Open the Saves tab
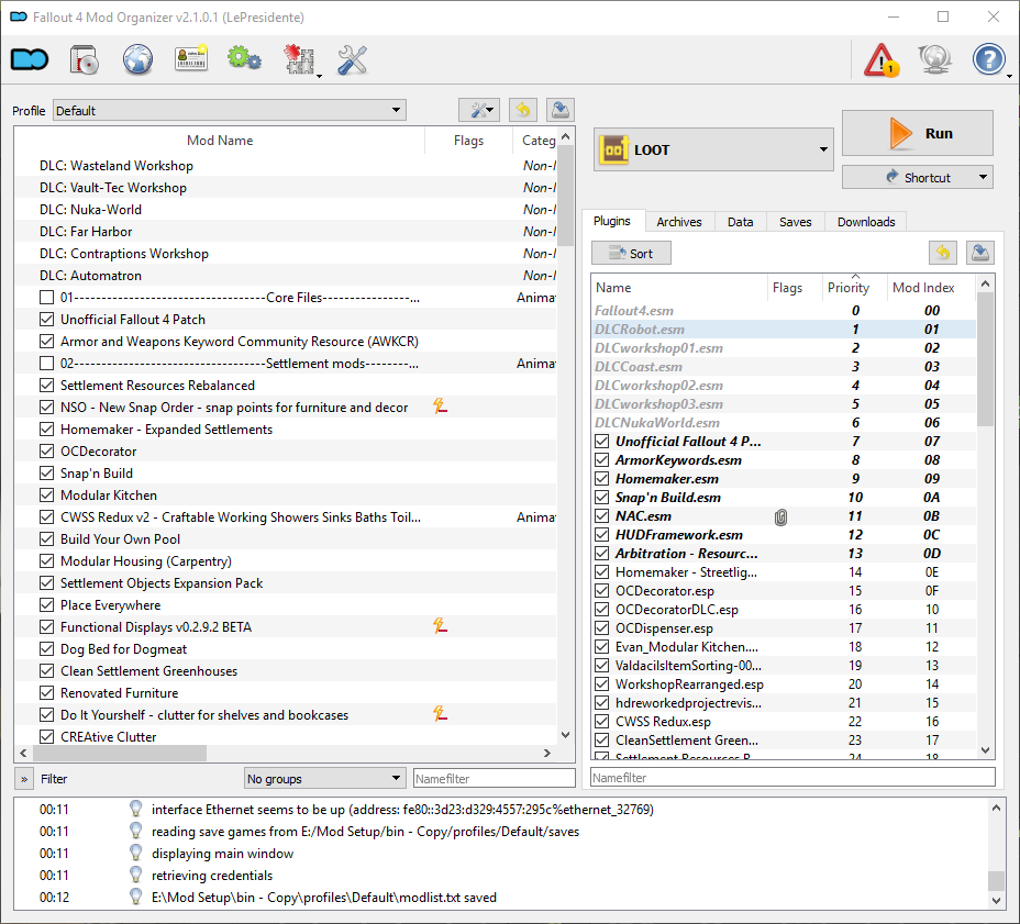The height and width of the screenshot is (924, 1020). pos(796,222)
